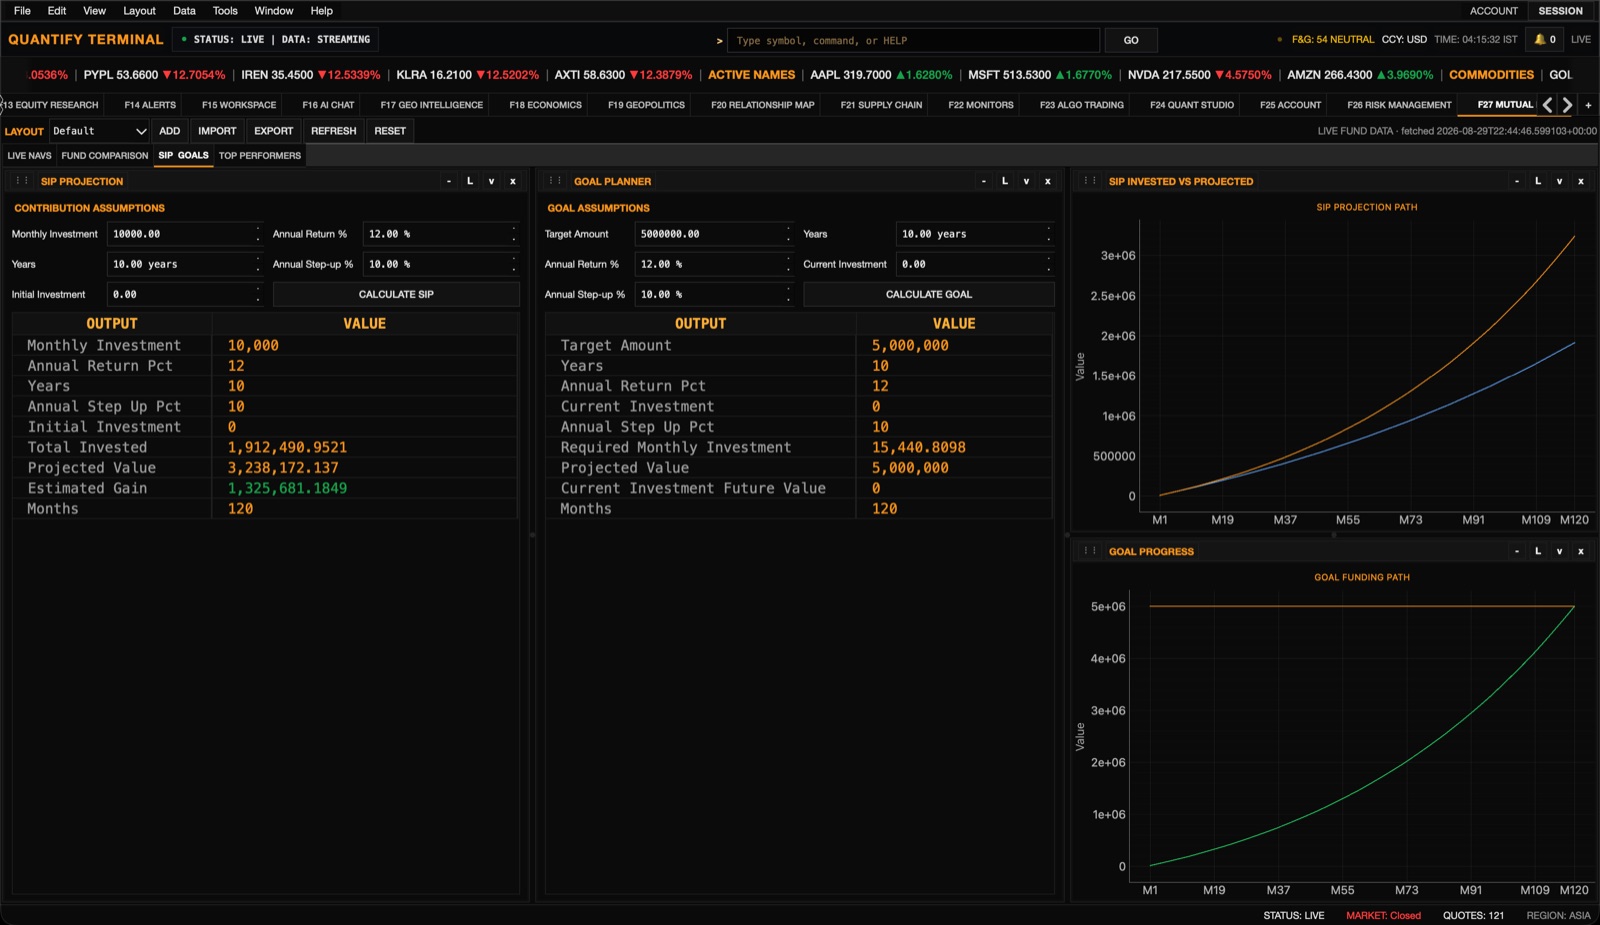Collapse Goal Planner panel with v icon
The image size is (1600, 925).
tap(1026, 181)
